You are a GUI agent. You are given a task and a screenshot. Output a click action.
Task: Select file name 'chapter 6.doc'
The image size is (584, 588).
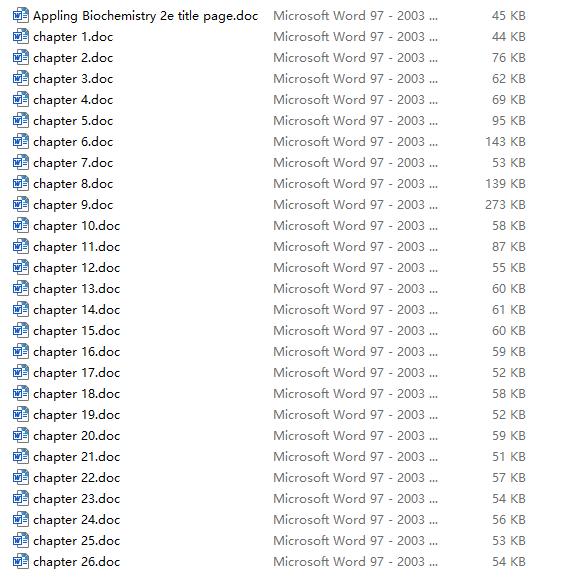(73, 142)
